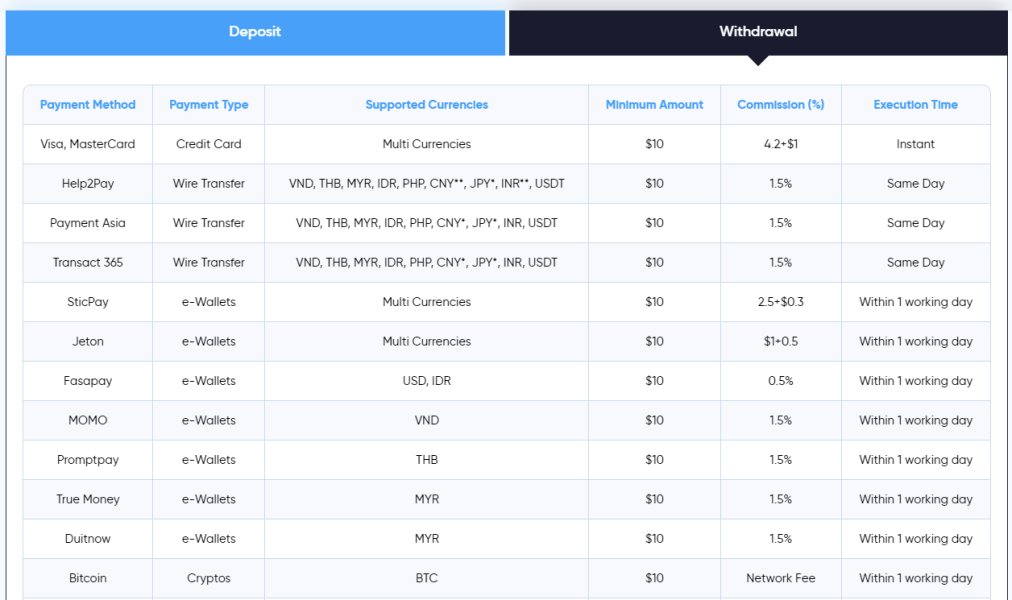
Task: Click the Payment Method column header
Action: tap(88, 105)
